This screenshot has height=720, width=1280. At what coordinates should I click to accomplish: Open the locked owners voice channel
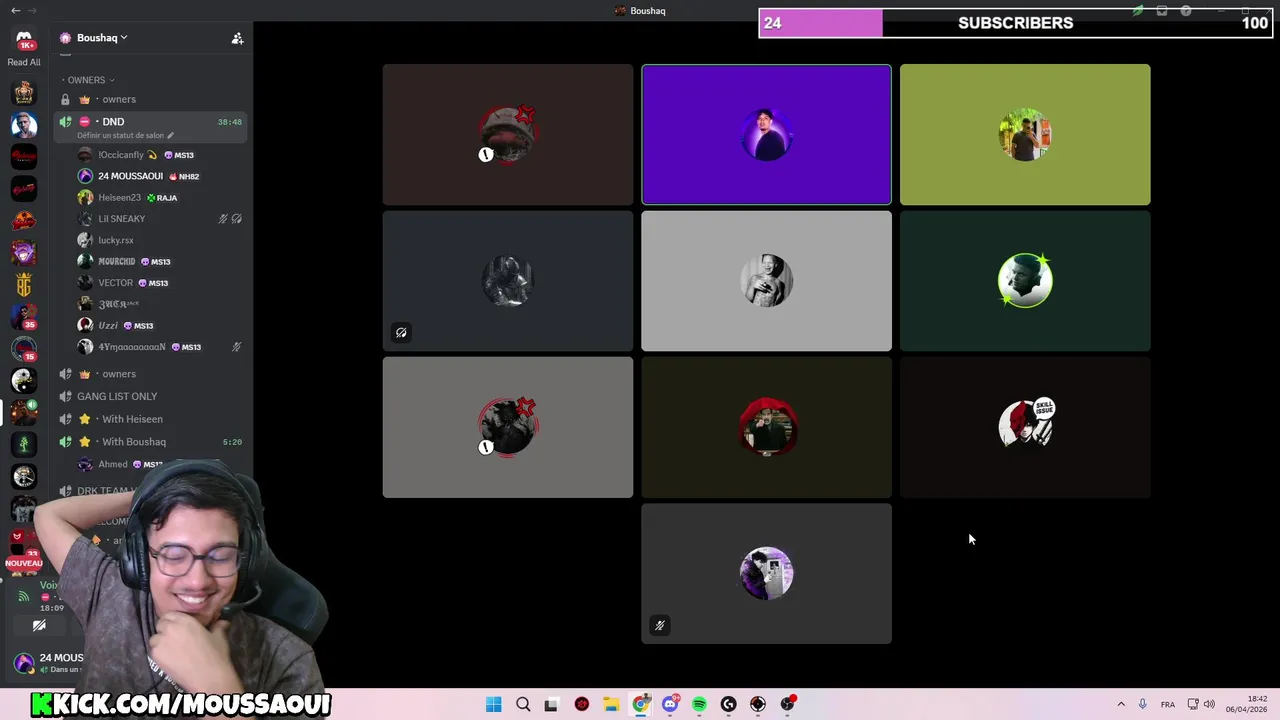pos(152,99)
